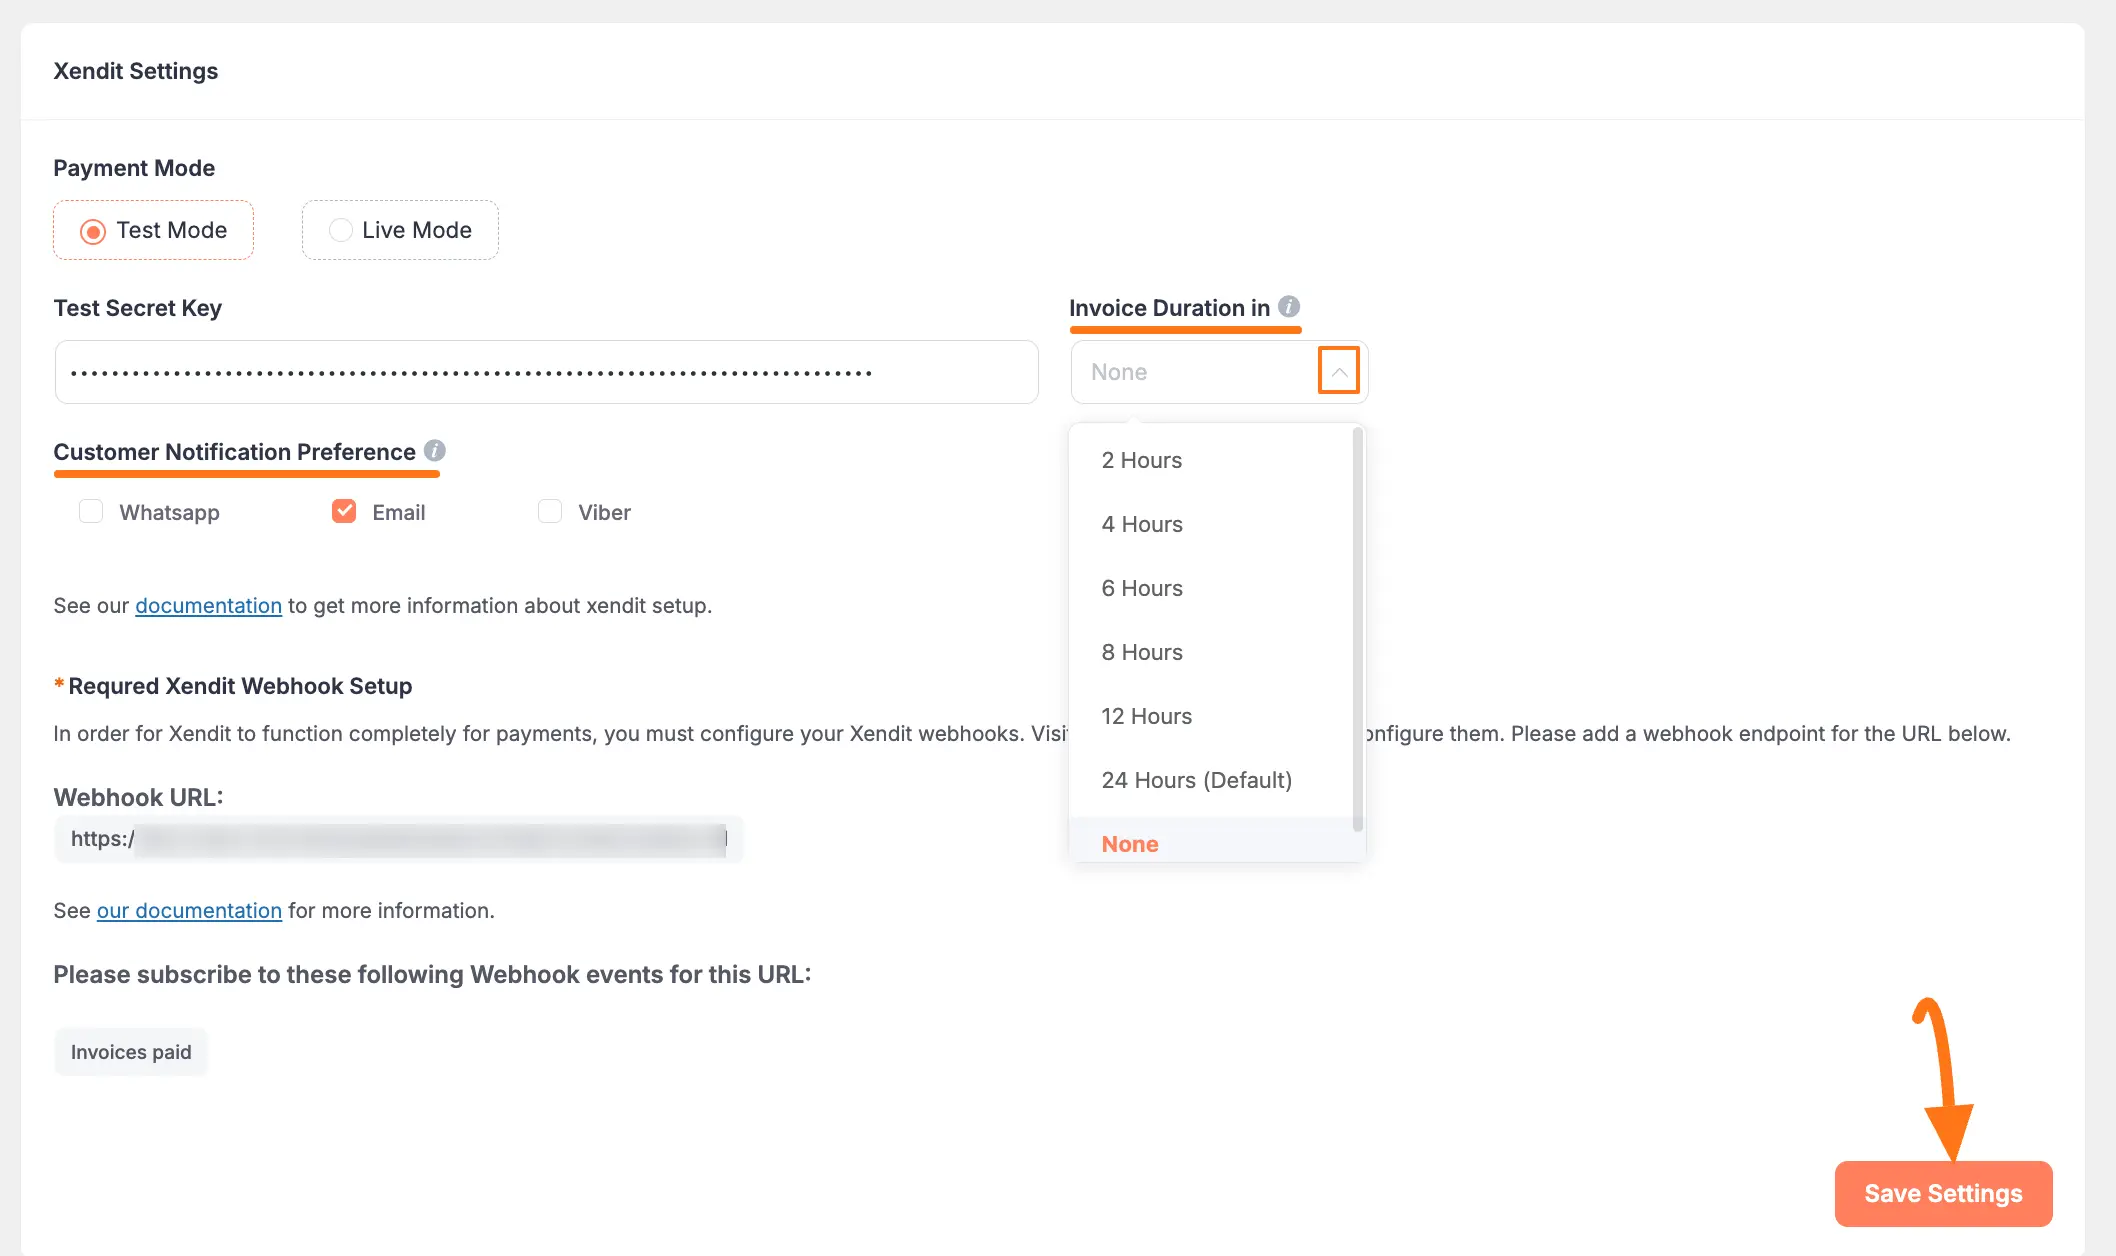The height and width of the screenshot is (1256, 2116).
Task: Pick 12 Hours from the duration list
Action: pos(1146,715)
